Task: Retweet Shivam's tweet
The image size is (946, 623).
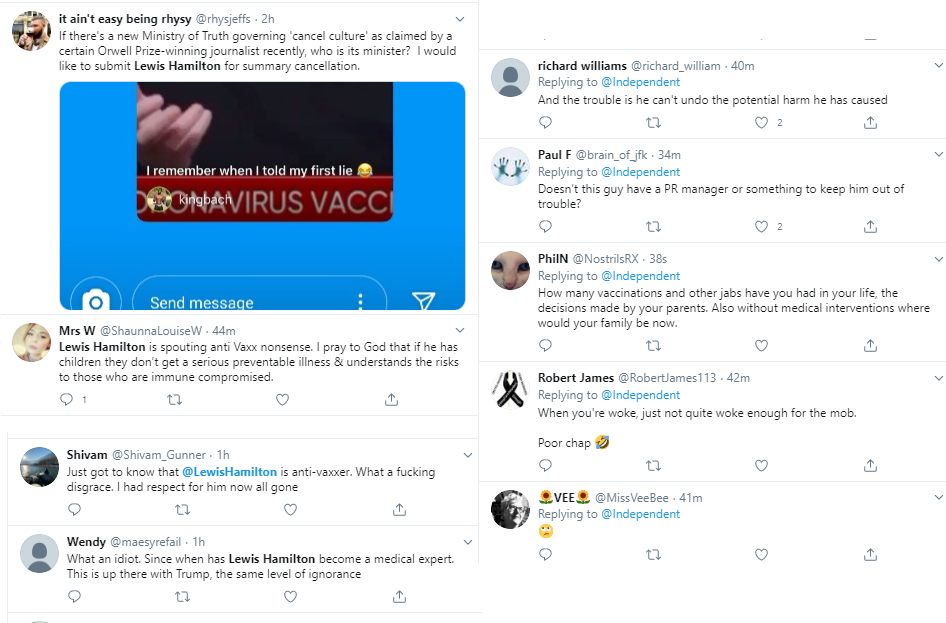Action: tap(182, 510)
